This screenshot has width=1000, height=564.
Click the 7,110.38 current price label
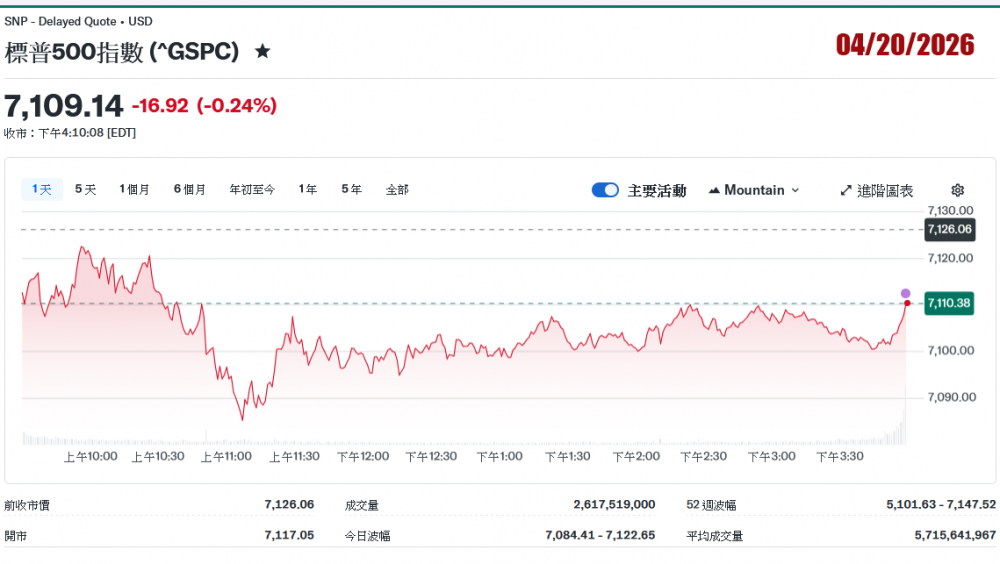point(949,303)
